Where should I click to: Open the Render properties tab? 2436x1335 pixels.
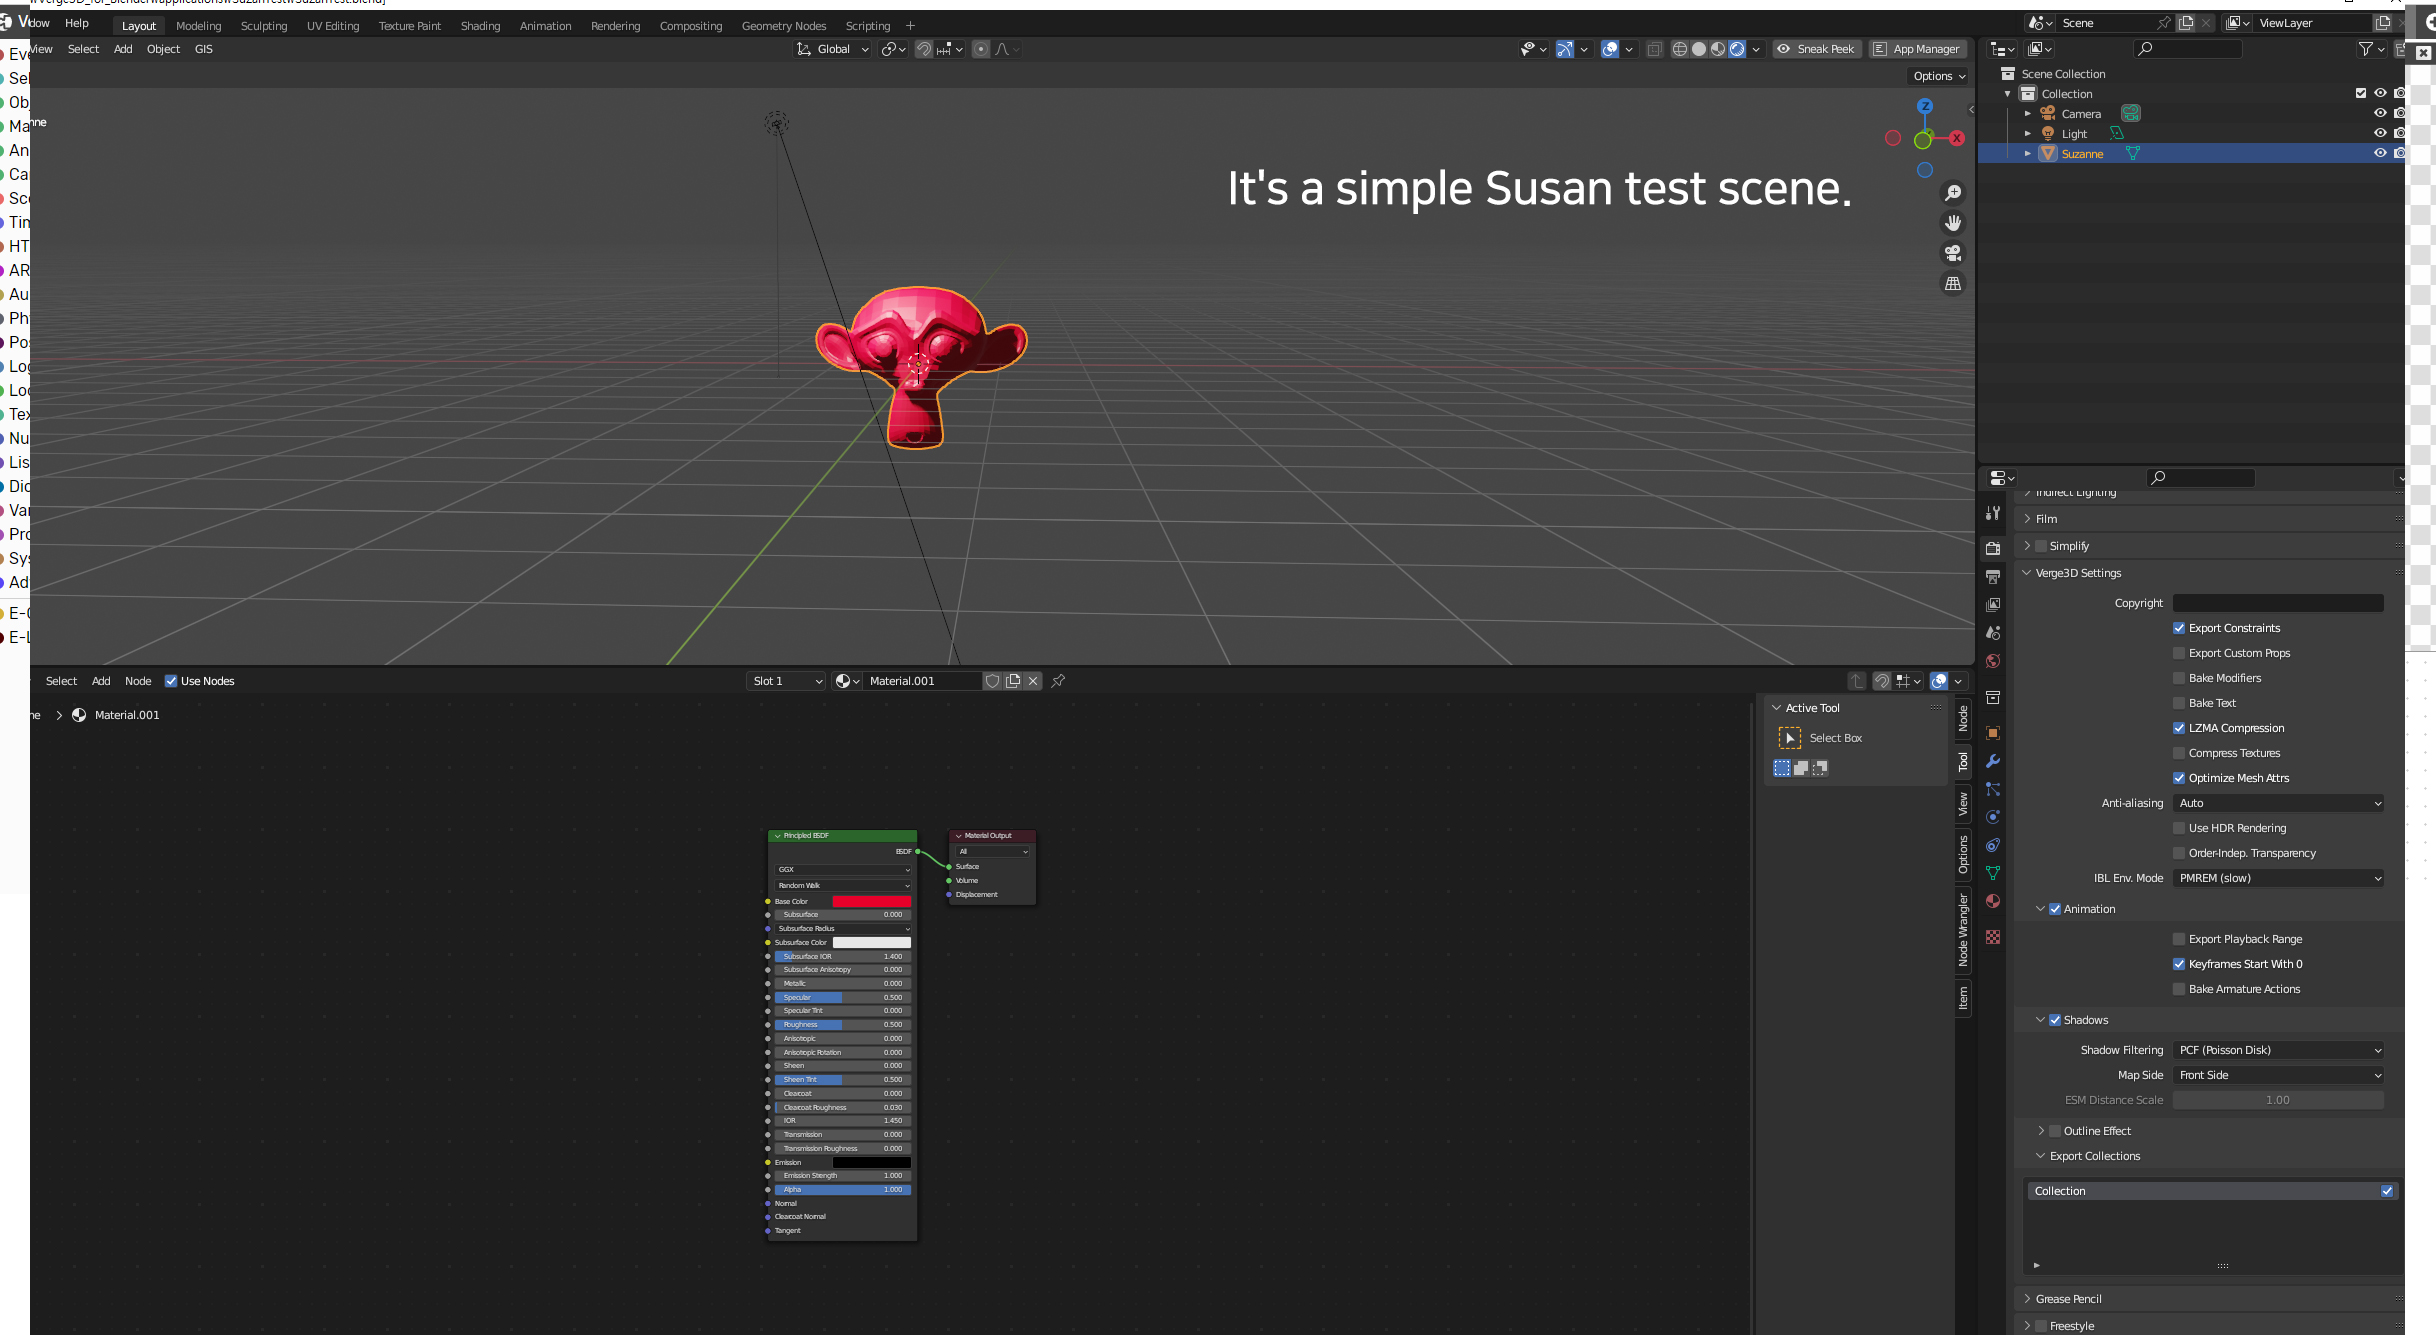coord(1993,548)
